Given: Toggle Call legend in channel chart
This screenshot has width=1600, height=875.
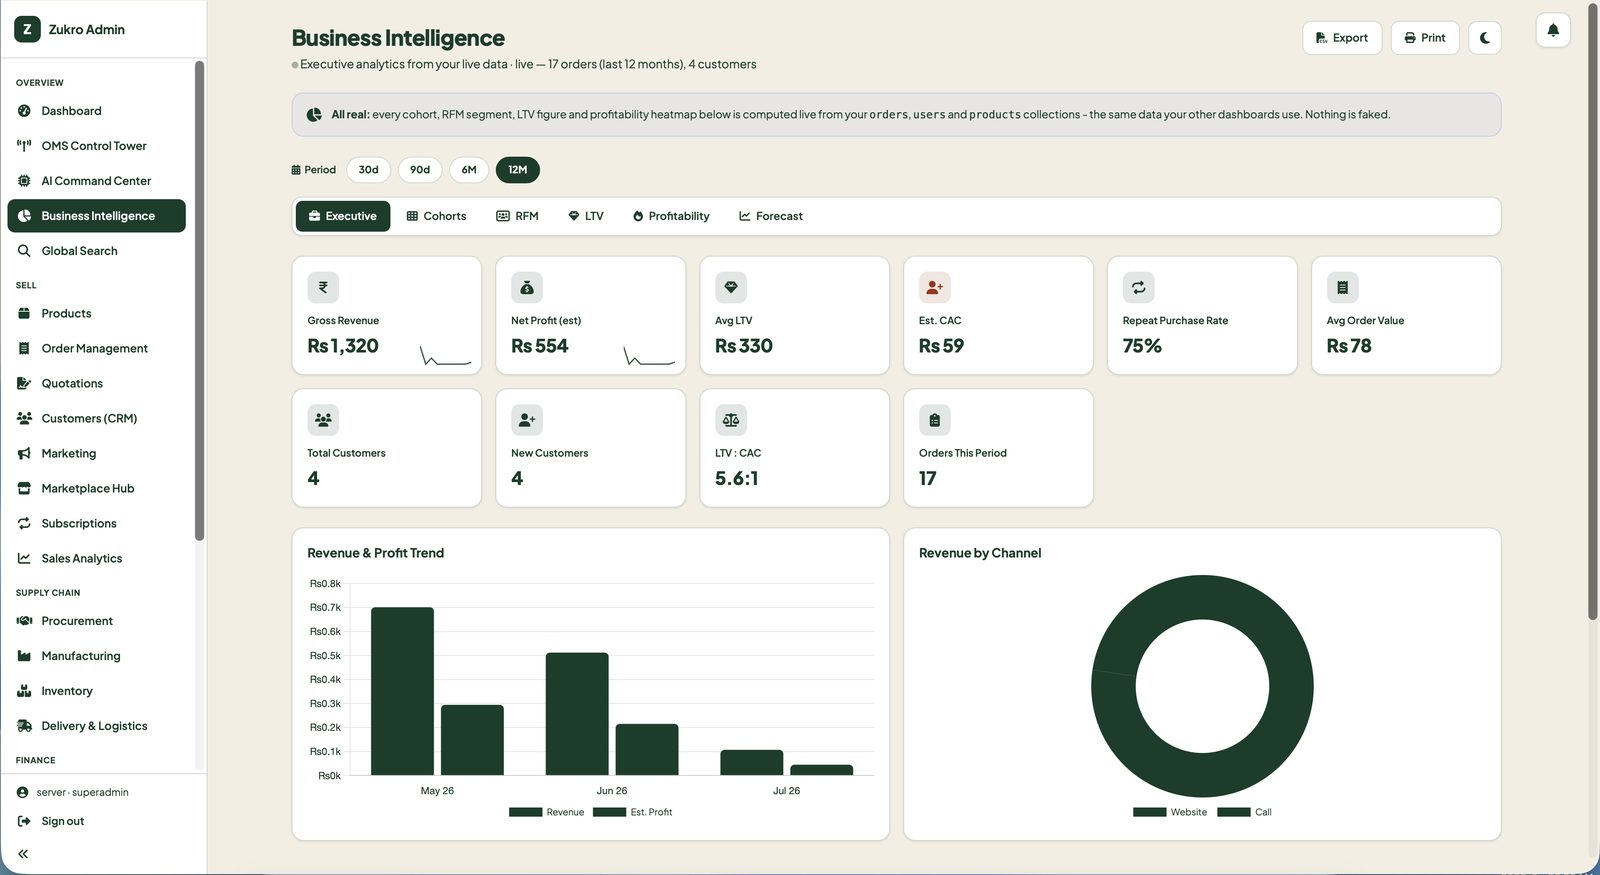Looking at the screenshot, I should pos(1234,812).
